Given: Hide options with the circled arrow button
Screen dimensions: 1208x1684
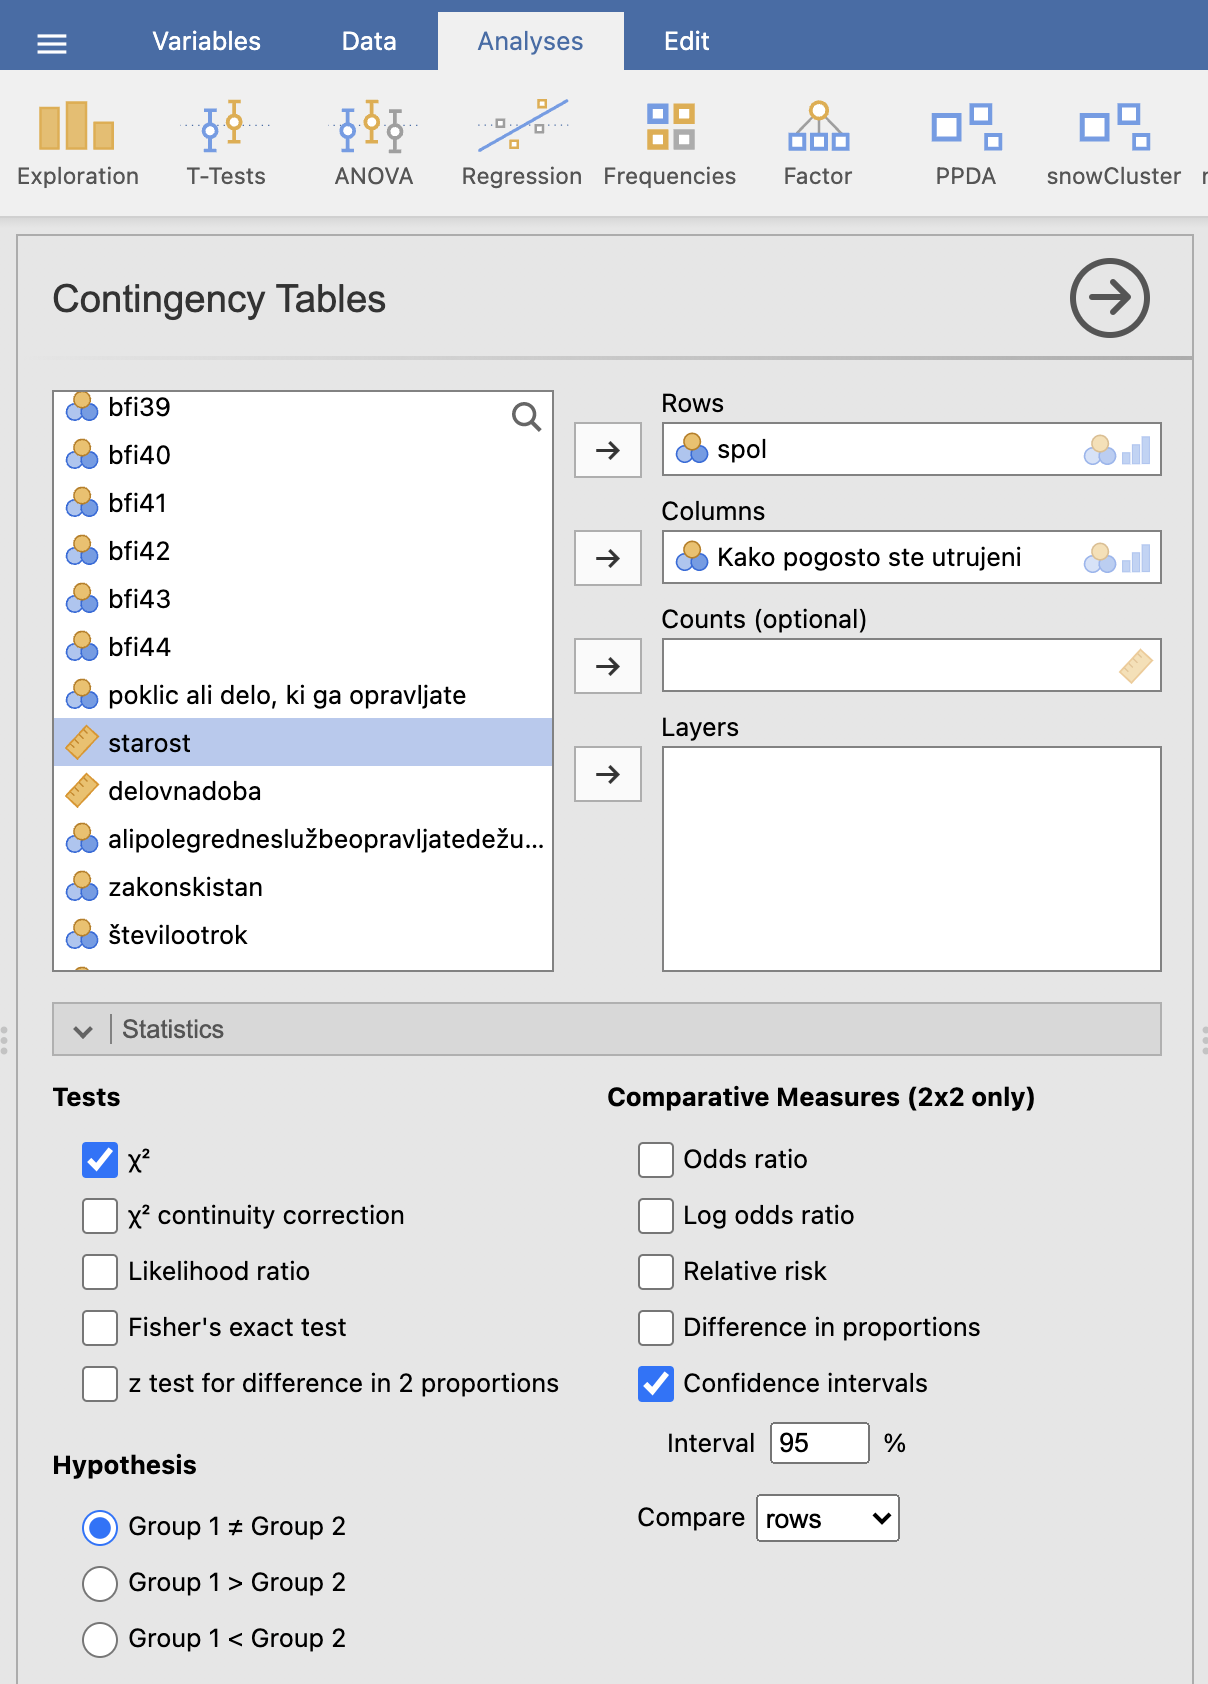Looking at the screenshot, I should (x=1110, y=298).
